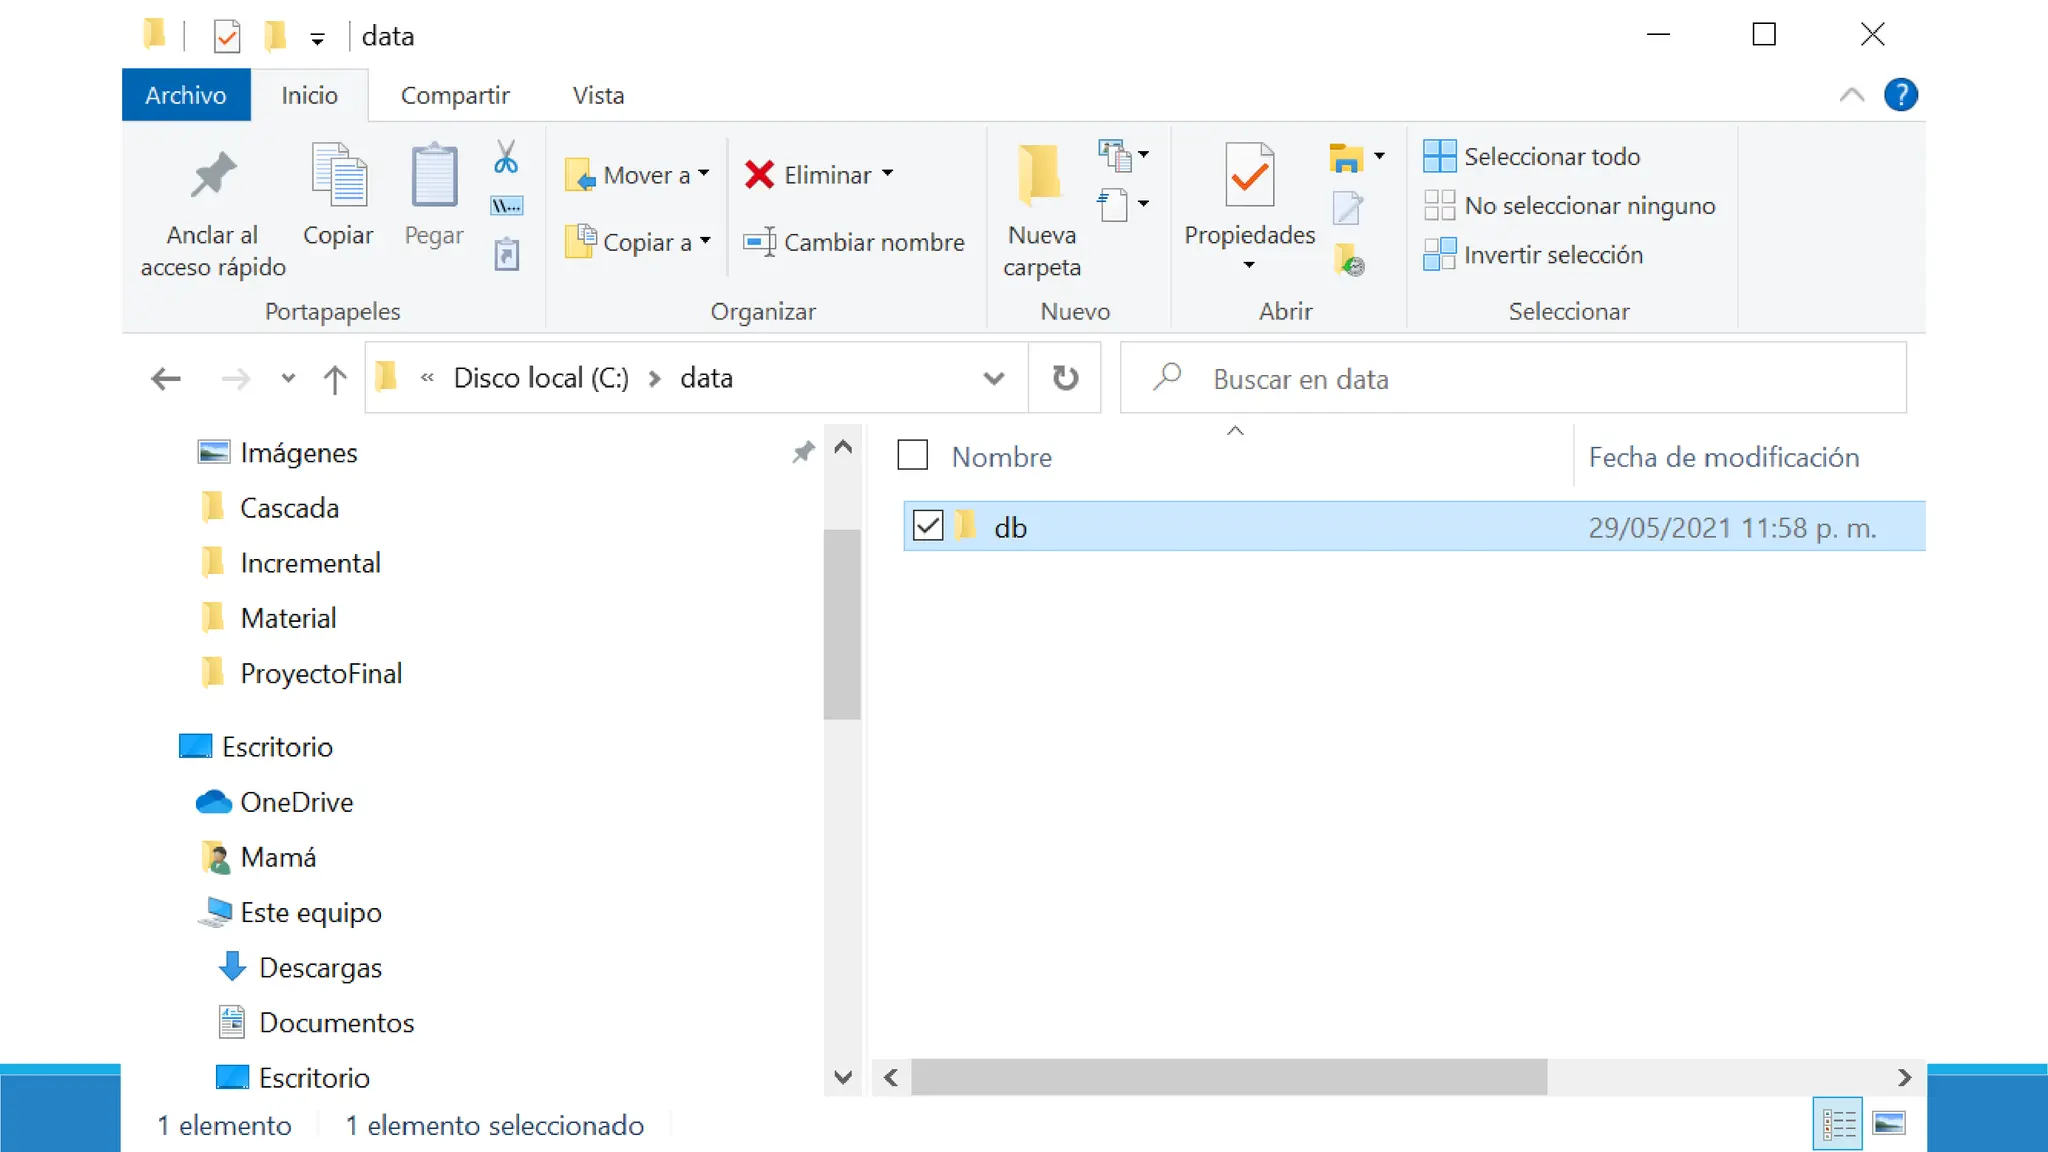Open the Vista ribbon tab
This screenshot has height=1152, width=2048.
[598, 95]
